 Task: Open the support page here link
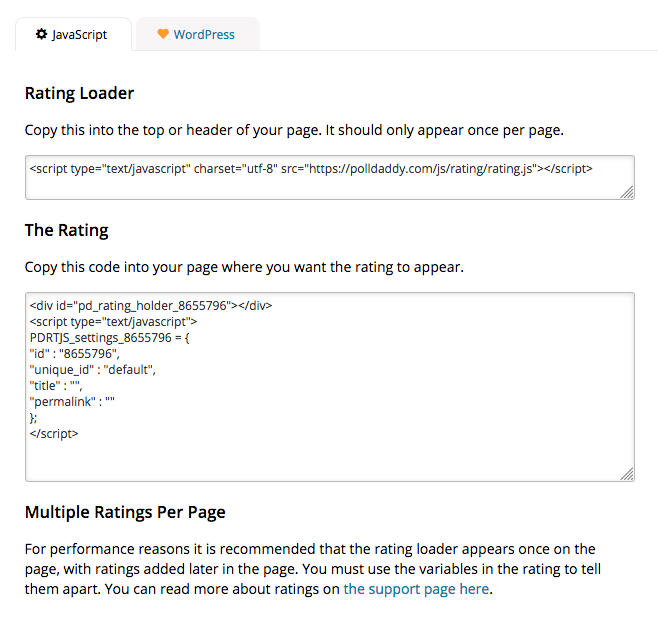tap(416, 589)
